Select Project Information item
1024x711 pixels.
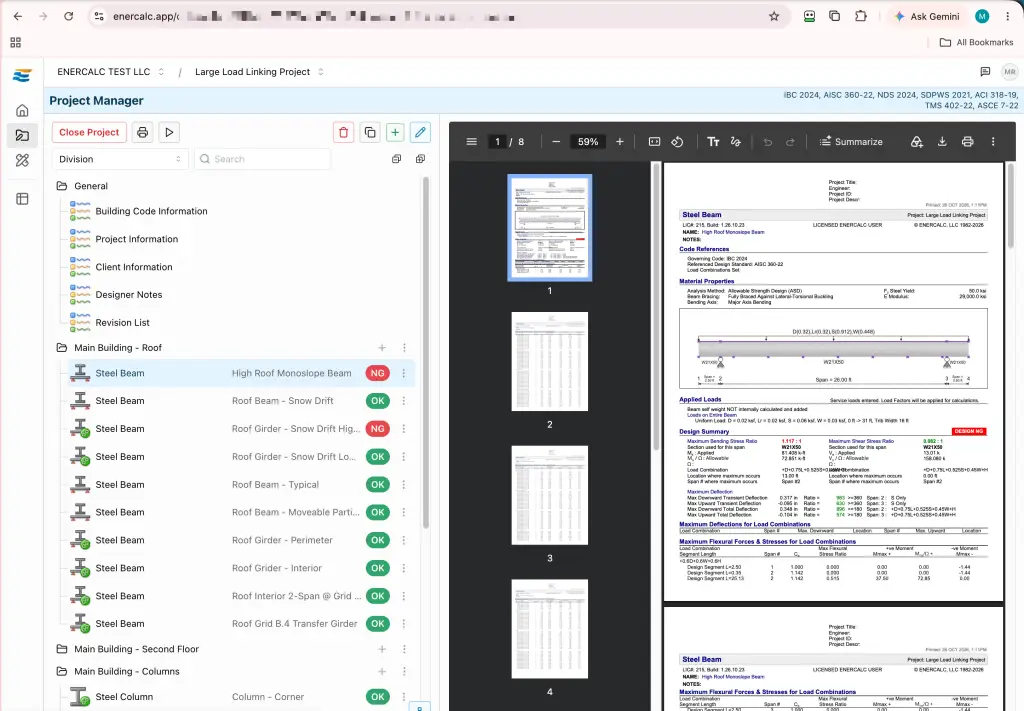pyautogui.click(x=136, y=240)
